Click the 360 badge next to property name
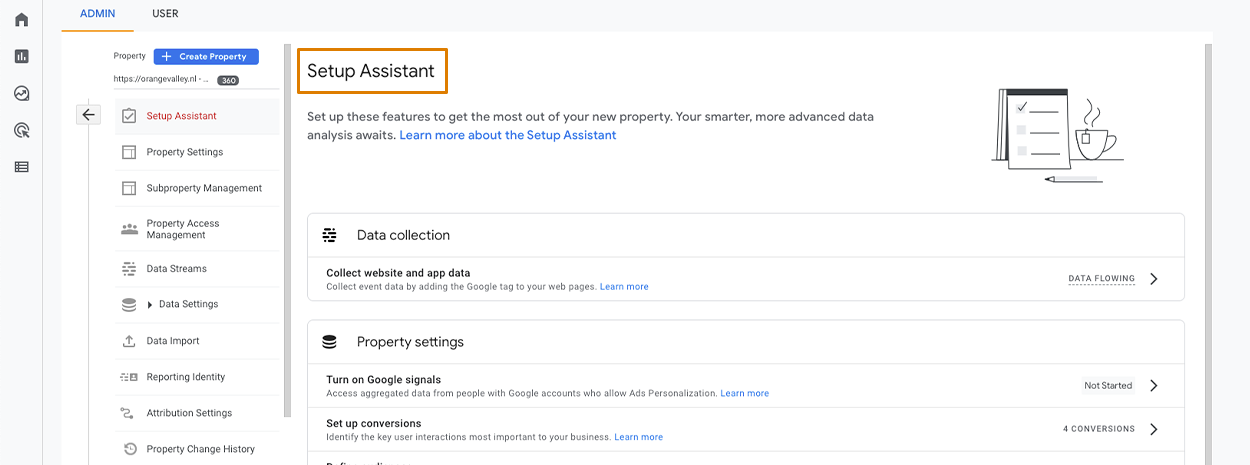The width and height of the screenshot is (1250, 465). (228, 81)
